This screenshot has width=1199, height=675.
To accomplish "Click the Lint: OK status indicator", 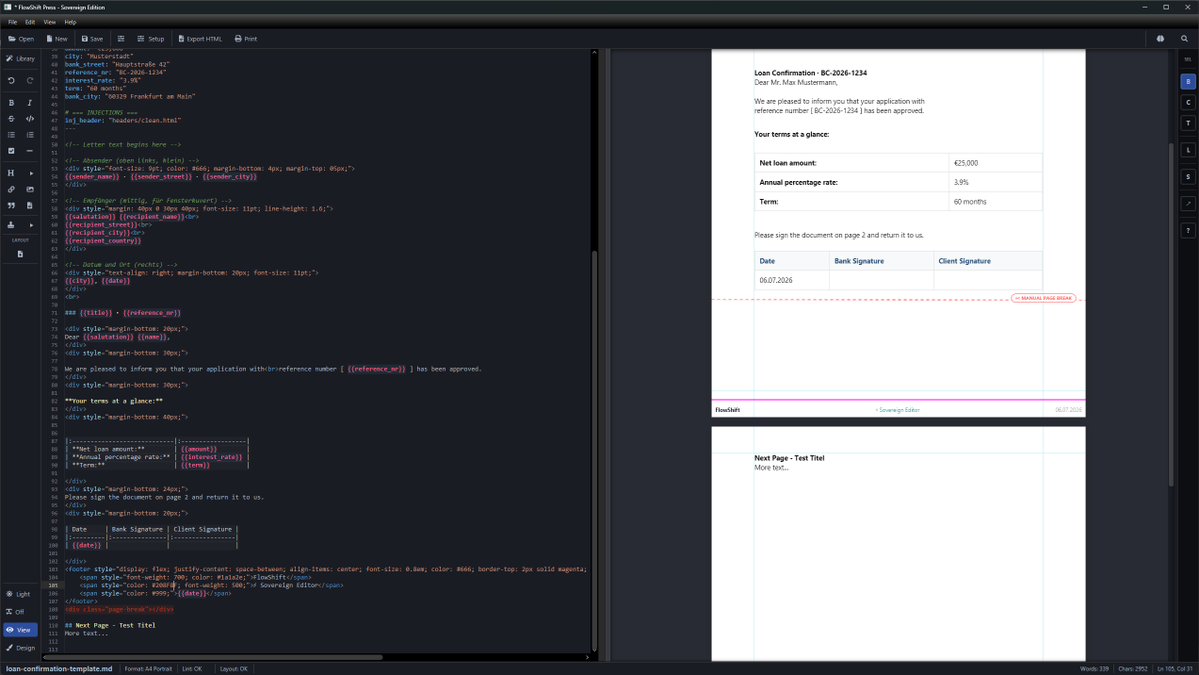I will (192, 669).
